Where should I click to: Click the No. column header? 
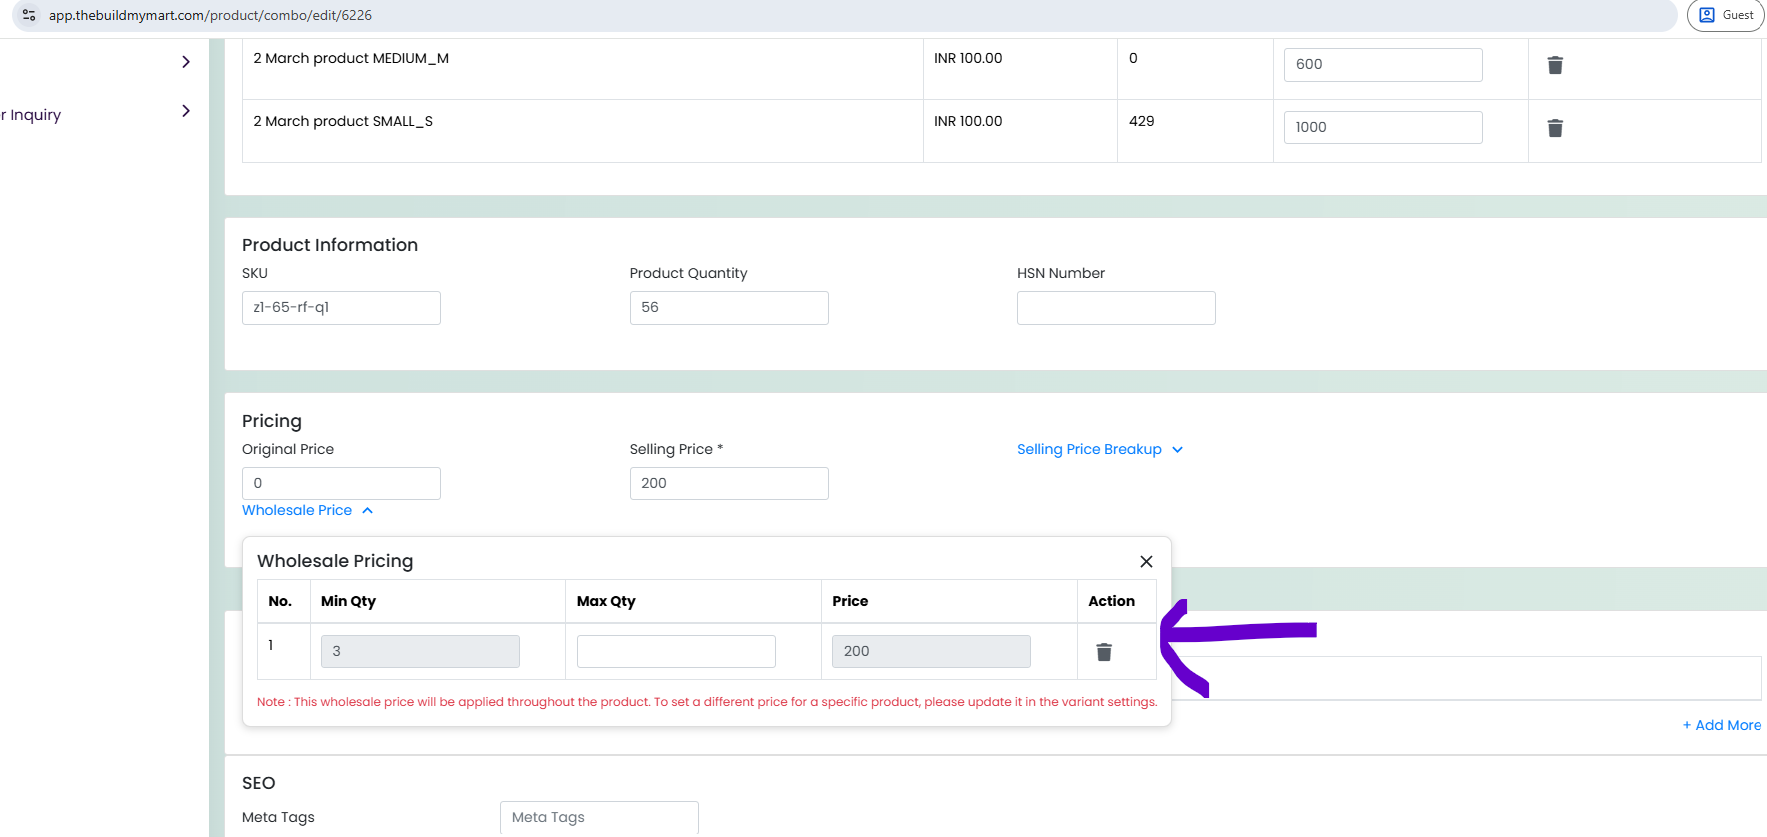(x=280, y=601)
